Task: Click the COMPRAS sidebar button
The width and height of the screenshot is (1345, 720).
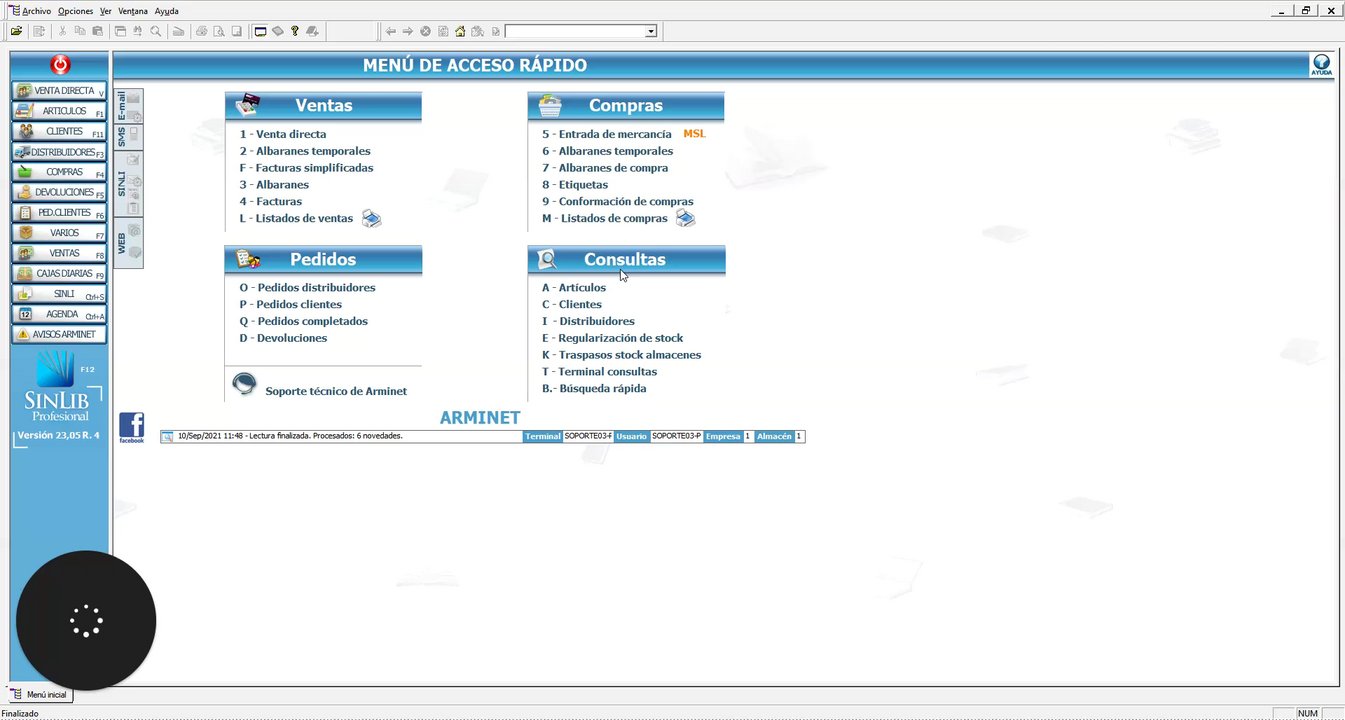Action: (59, 172)
